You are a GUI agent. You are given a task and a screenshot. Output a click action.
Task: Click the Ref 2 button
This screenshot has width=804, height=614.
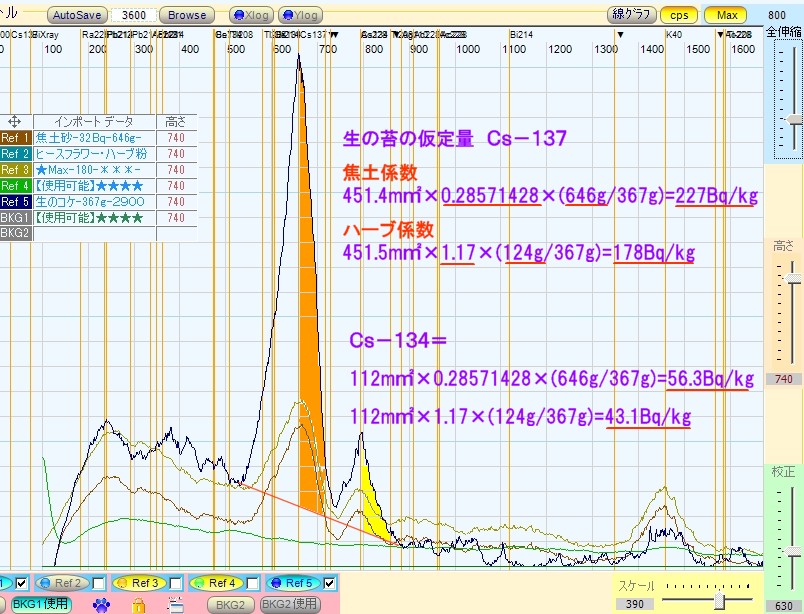[x=62, y=583]
